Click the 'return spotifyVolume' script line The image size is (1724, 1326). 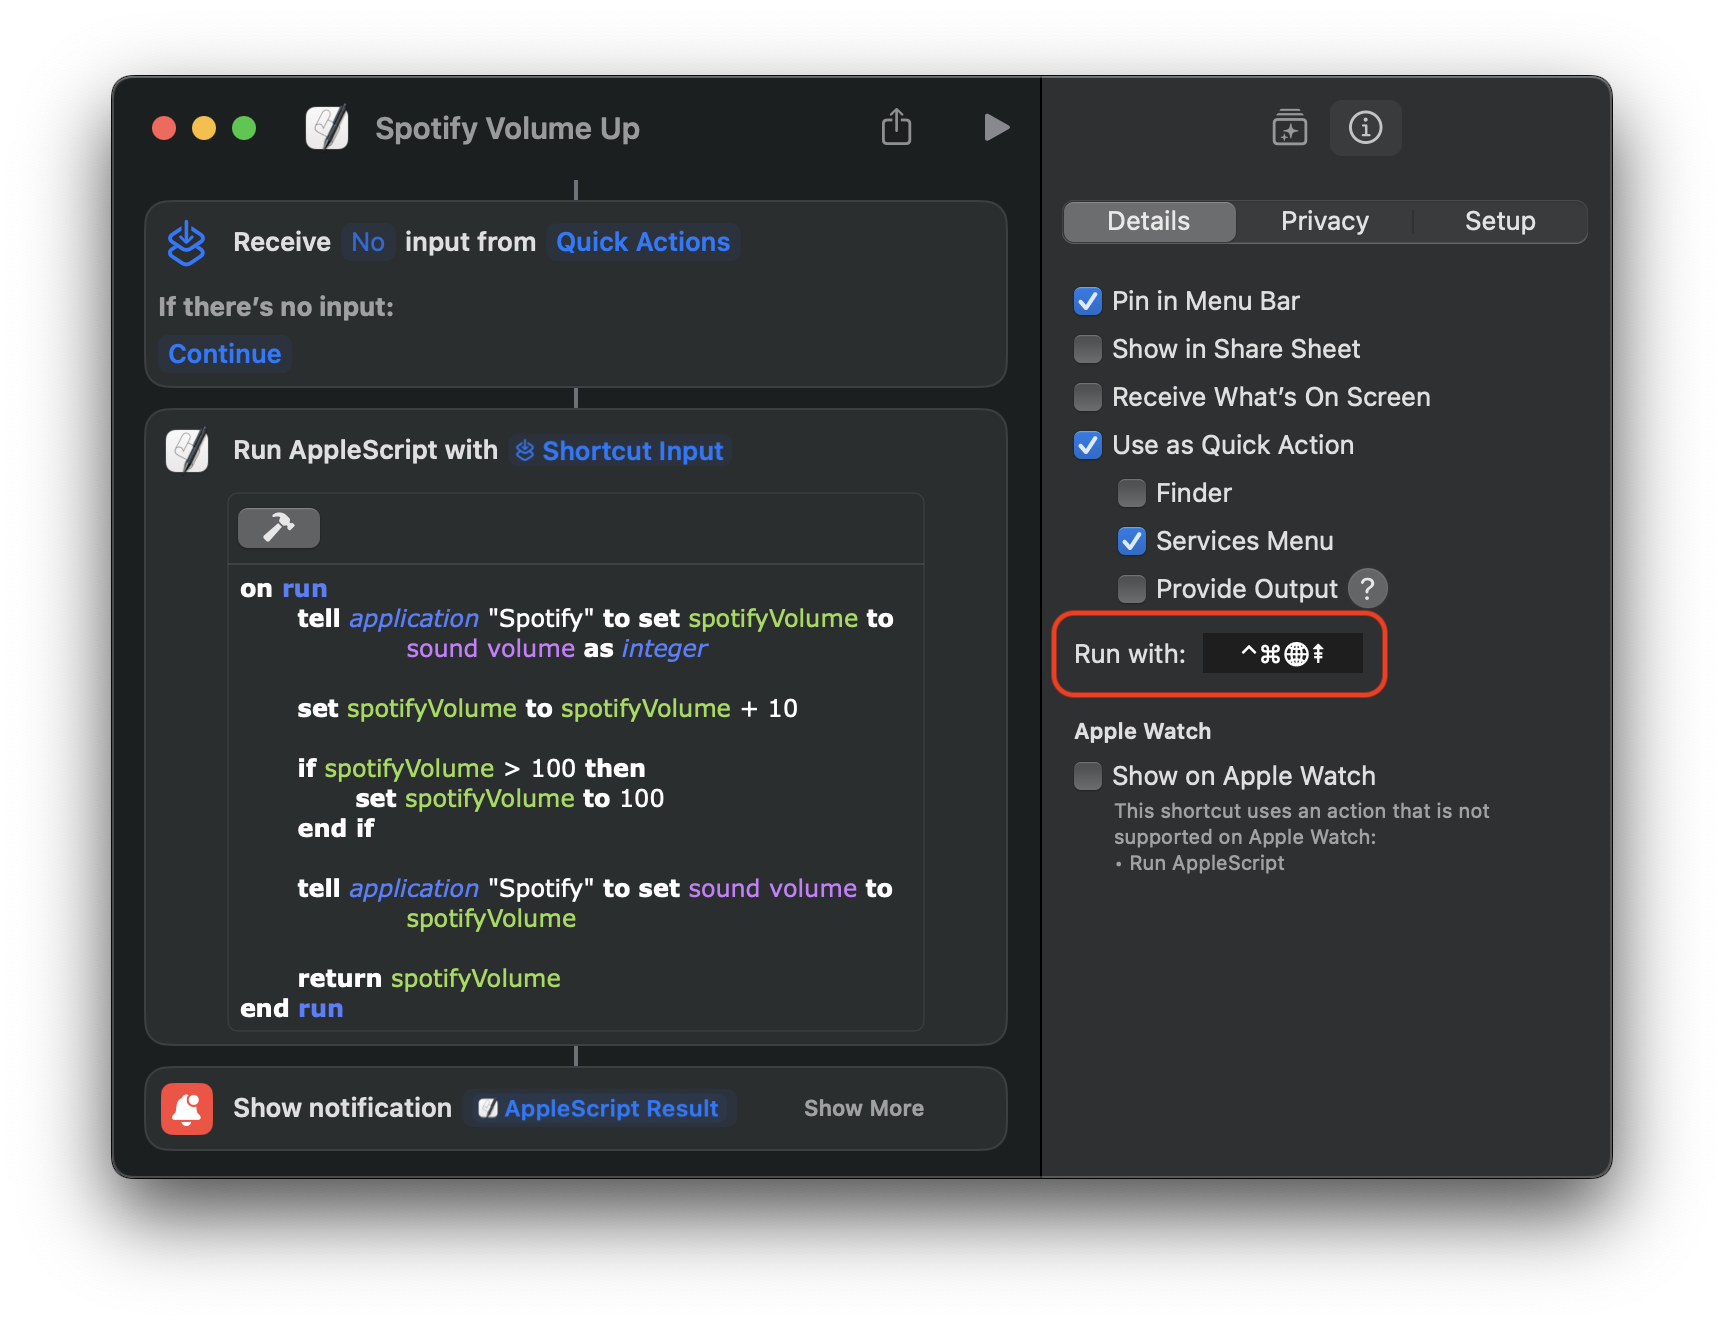click(x=429, y=978)
